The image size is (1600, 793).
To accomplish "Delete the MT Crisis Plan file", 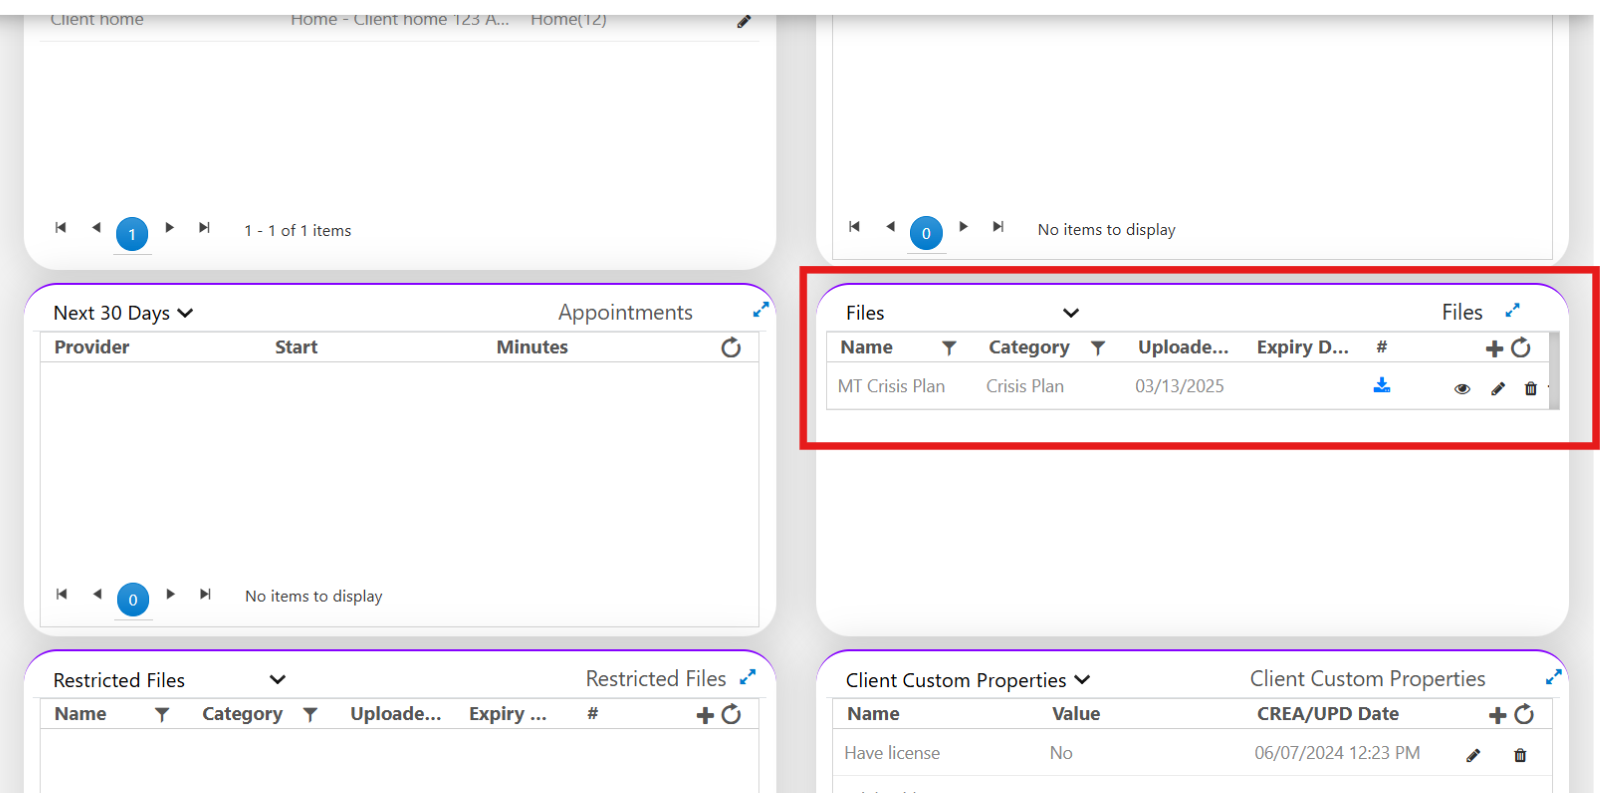I will (1531, 389).
